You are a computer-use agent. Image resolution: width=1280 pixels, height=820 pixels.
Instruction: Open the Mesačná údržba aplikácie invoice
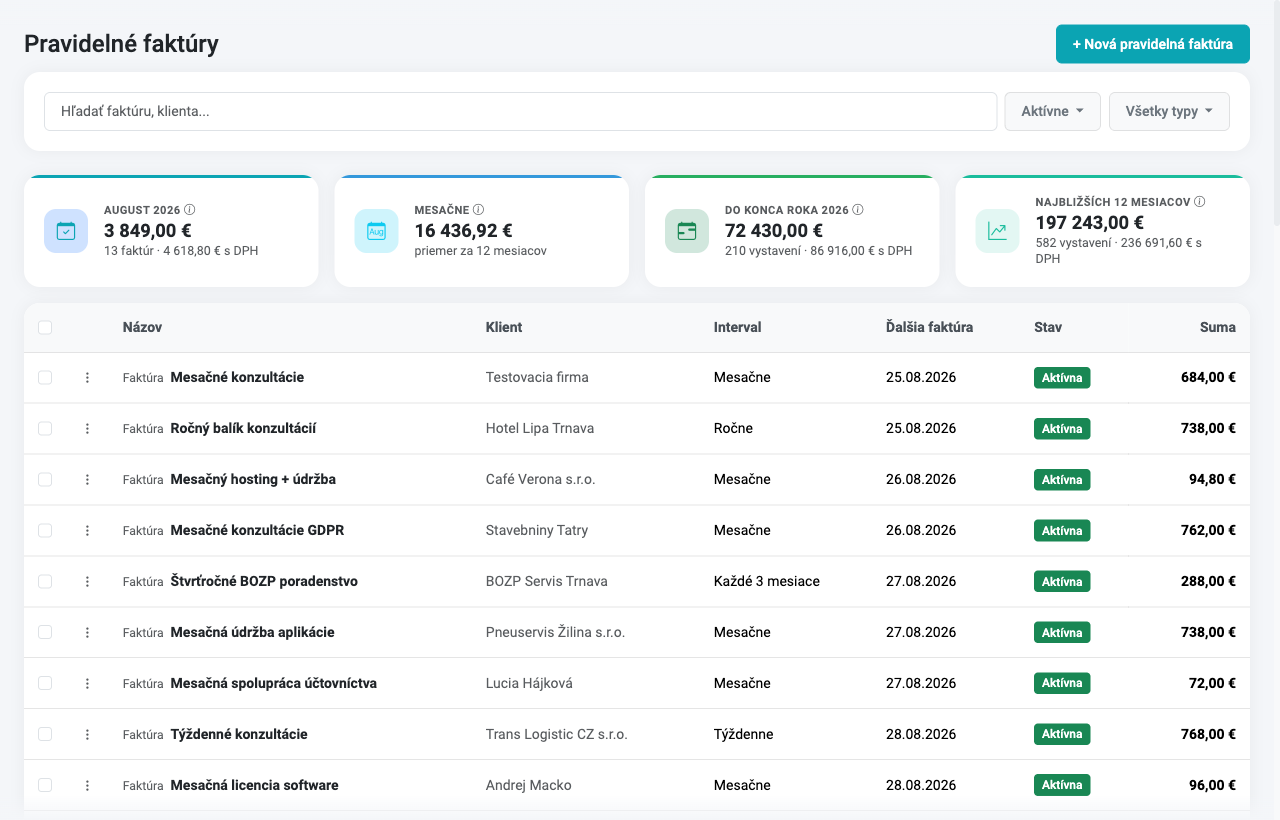tap(252, 633)
